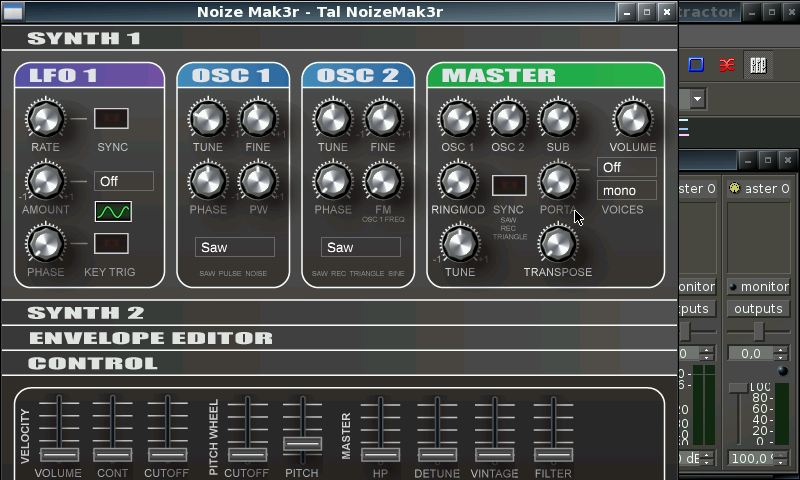800x480 pixels.
Task: Open the VOICES dropdown showing mono
Action: pyautogui.click(x=627, y=190)
